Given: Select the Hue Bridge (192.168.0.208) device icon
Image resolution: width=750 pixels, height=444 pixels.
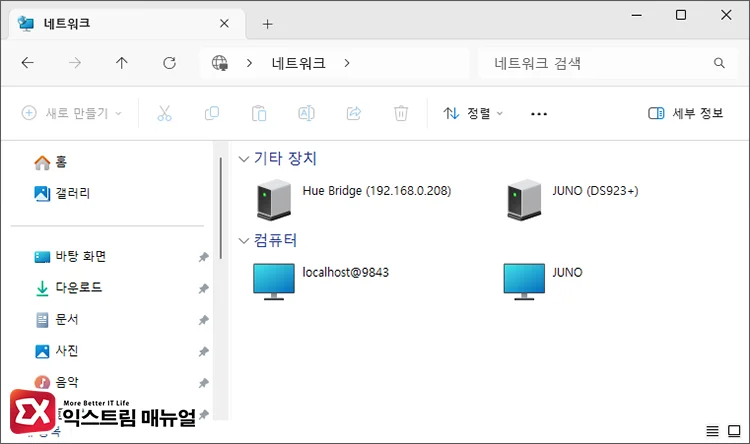Looking at the screenshot, I should click(x=274, y=200).
